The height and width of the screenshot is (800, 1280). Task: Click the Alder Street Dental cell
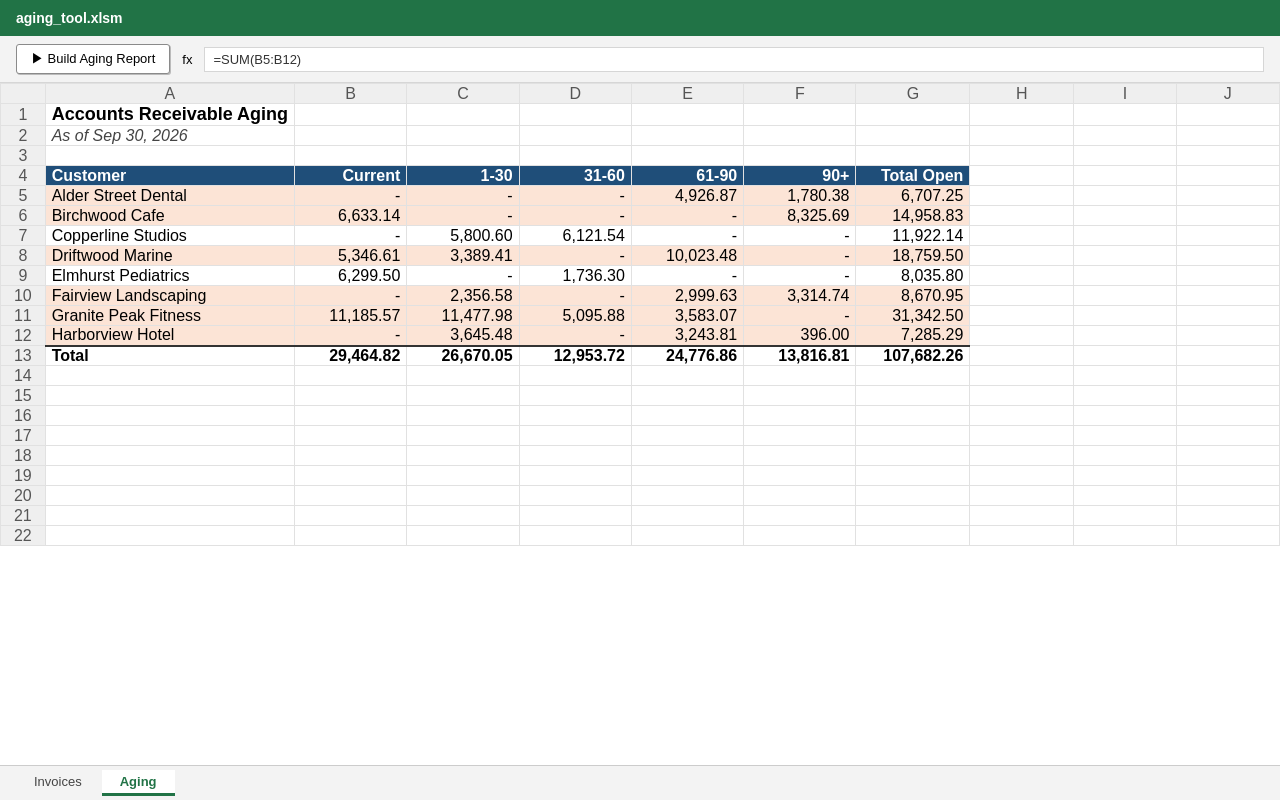click(170, 196)
